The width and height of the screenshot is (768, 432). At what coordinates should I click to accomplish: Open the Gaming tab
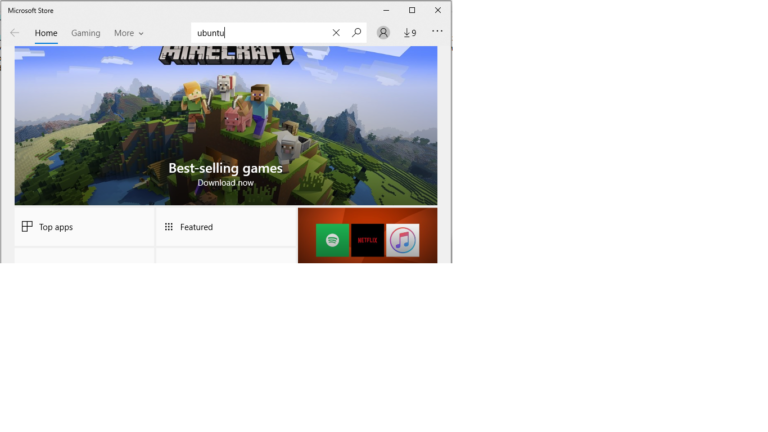[85, 33]
